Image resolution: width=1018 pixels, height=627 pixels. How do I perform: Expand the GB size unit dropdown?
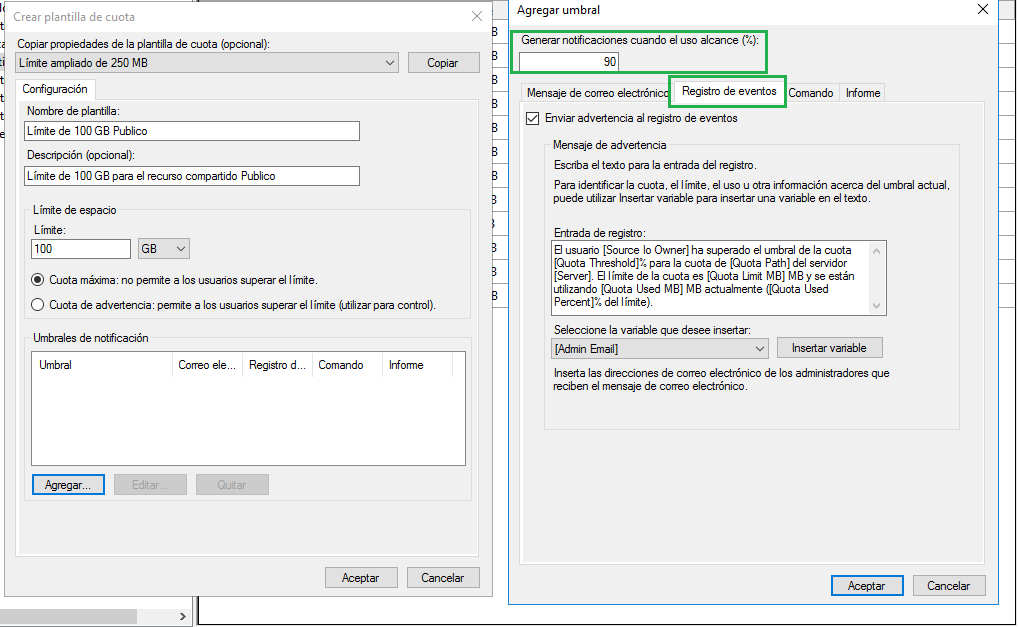(164, 249)
